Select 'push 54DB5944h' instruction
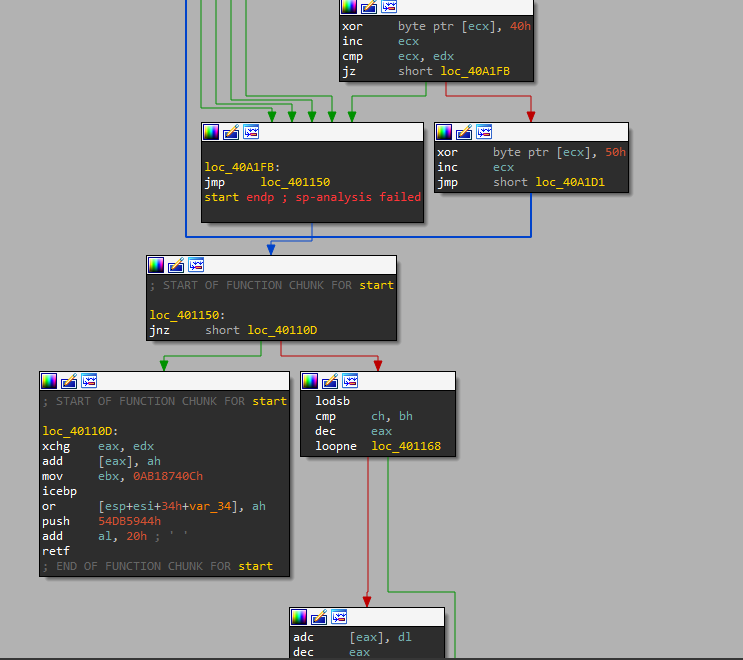The image size is (743, 660). [x=101, y=521]
